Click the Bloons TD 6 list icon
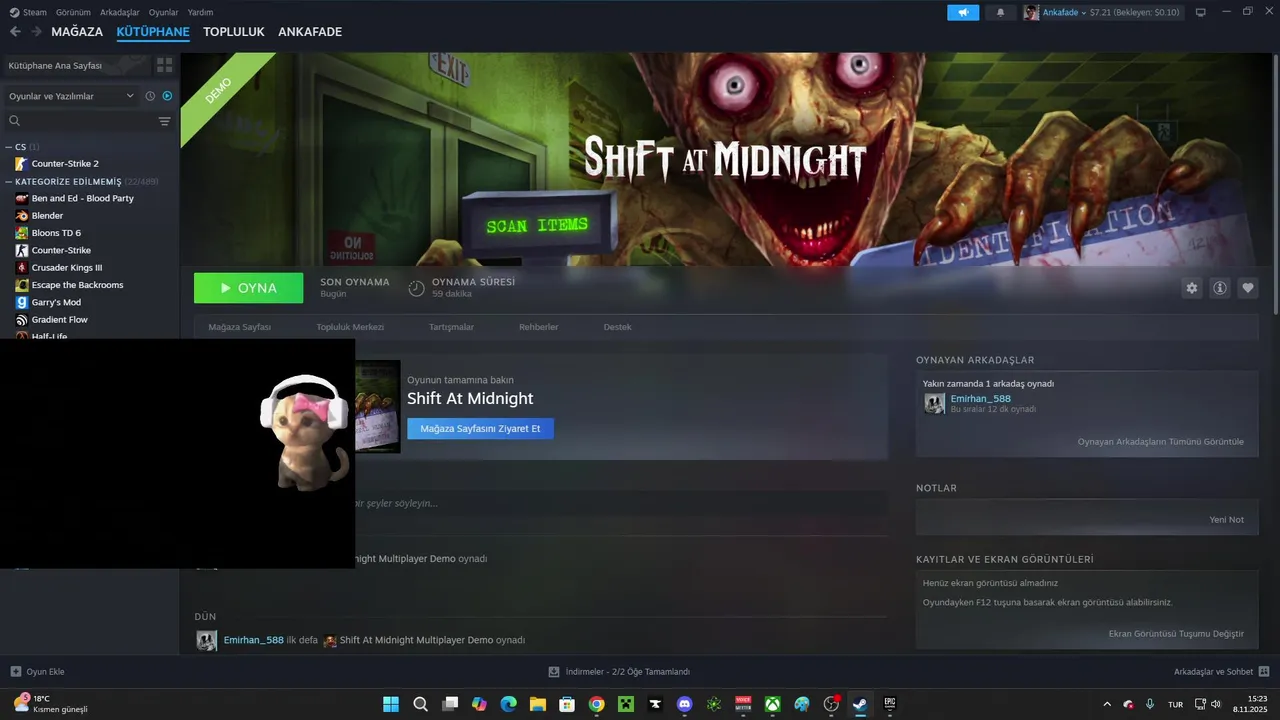Screen dimensions: 1280x720 (22, 233)
